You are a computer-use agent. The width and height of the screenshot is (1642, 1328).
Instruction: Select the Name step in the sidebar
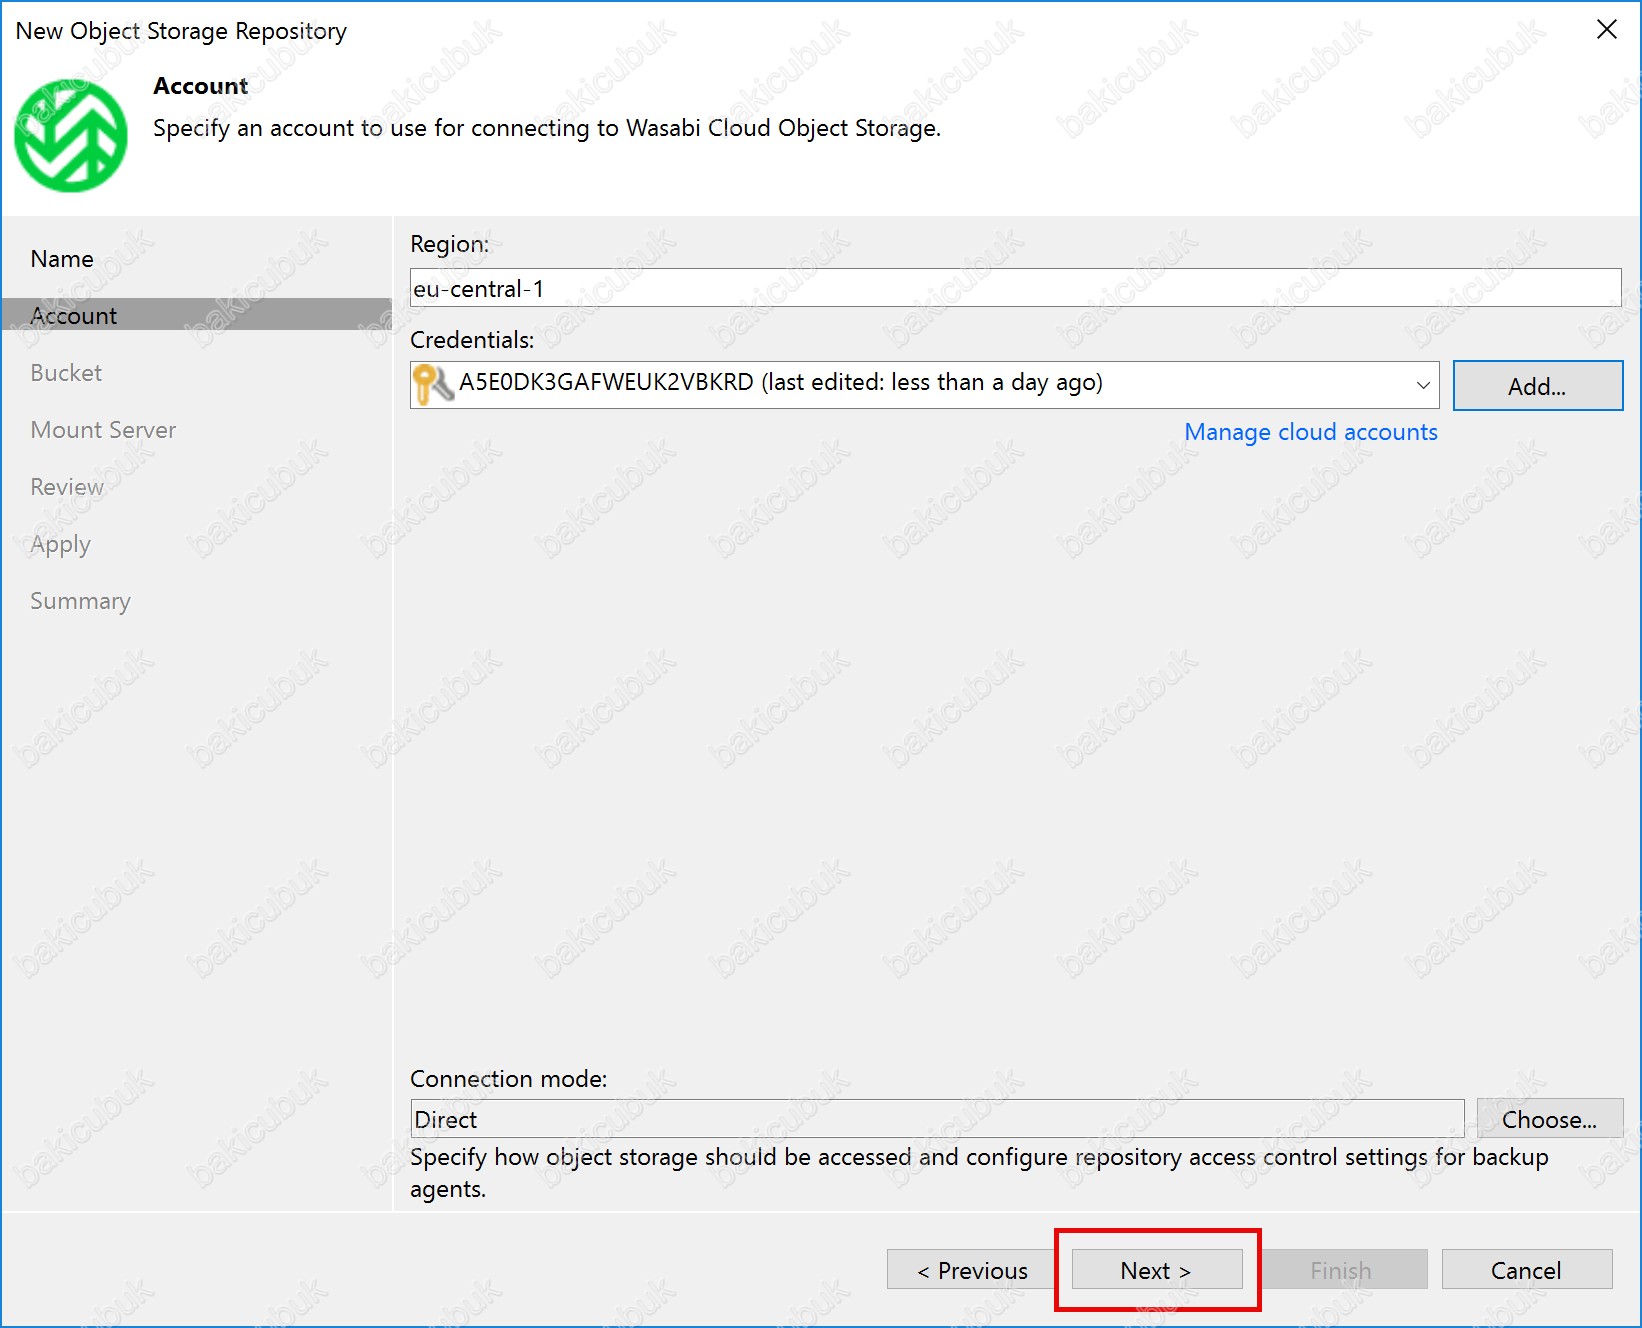pyautogui.click(x=62, y=259)
